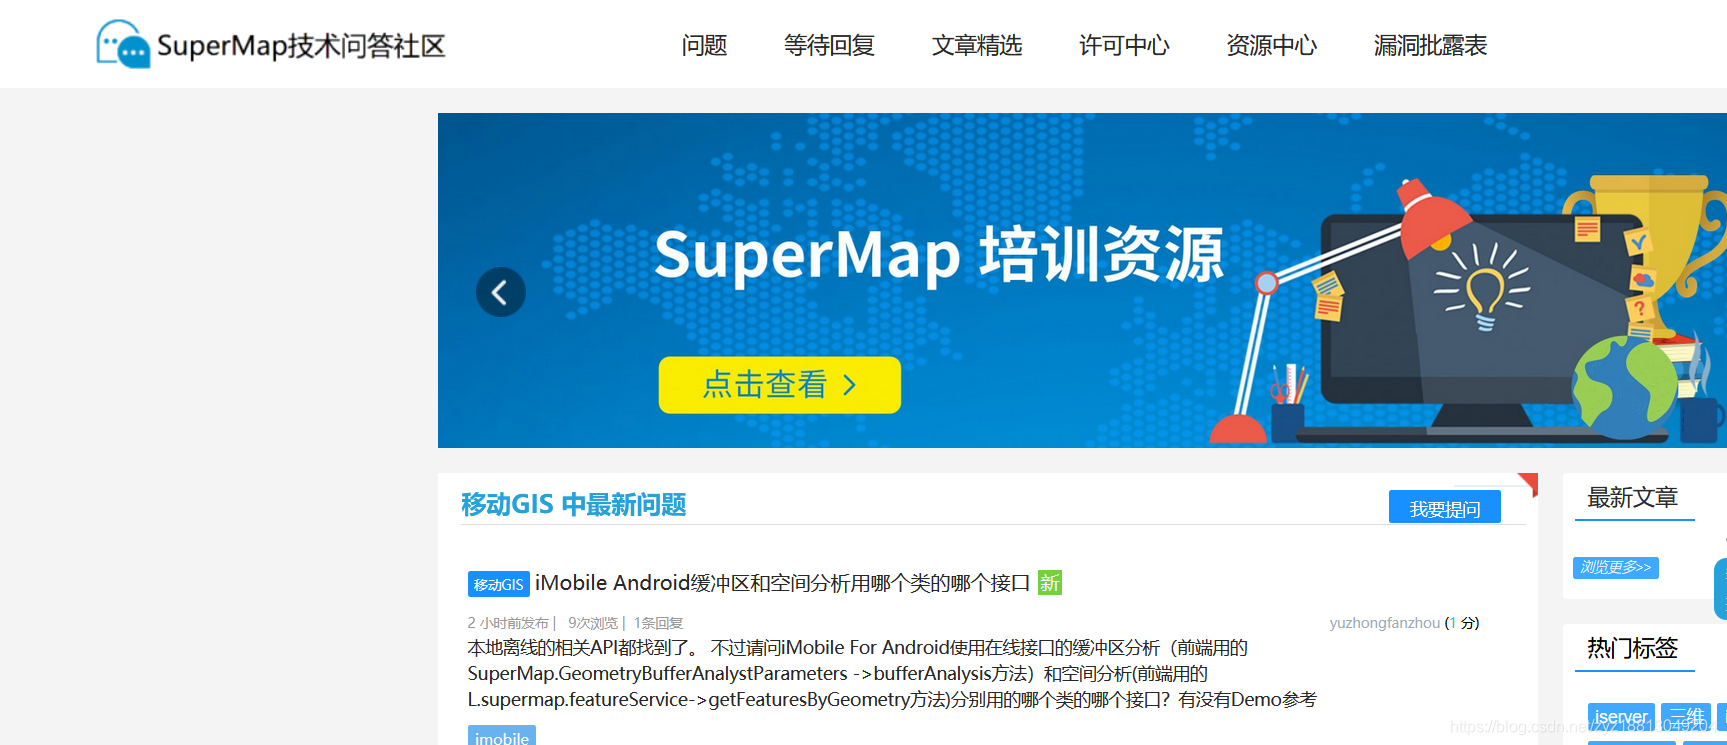
Task: Open 许可中心 navigation item
Action: [x=1124, y=45]
